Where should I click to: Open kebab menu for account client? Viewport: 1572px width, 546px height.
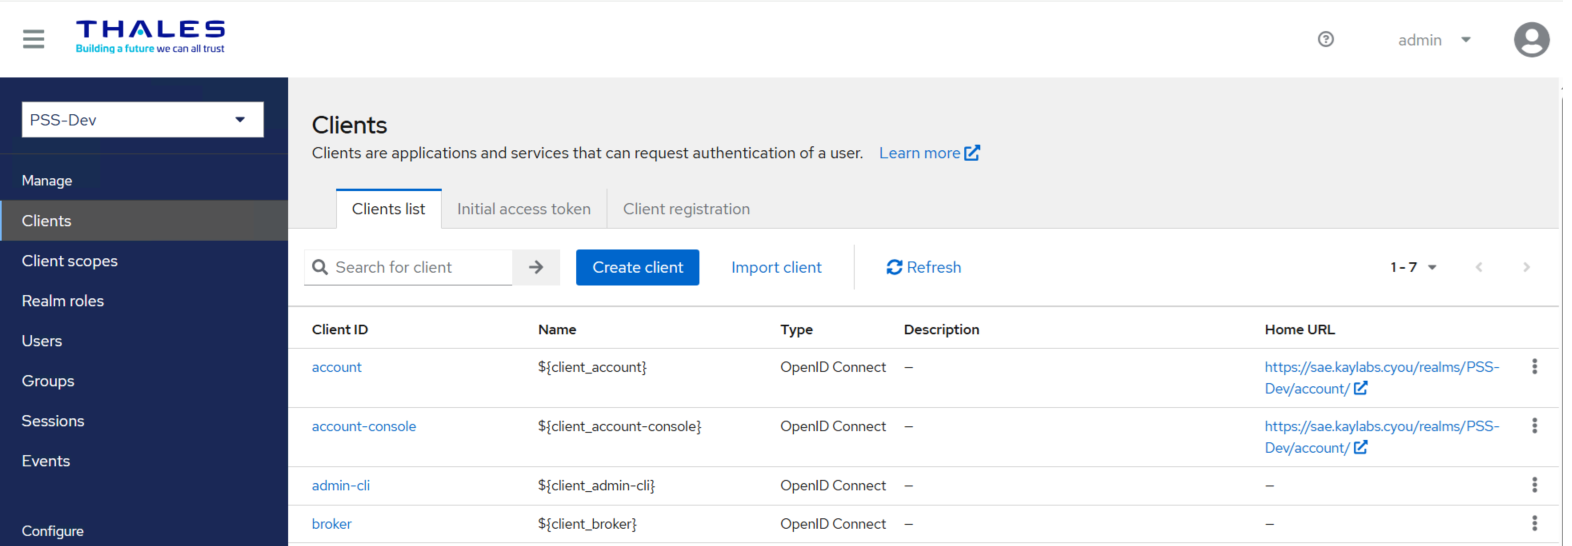(x=1534, y=367)
